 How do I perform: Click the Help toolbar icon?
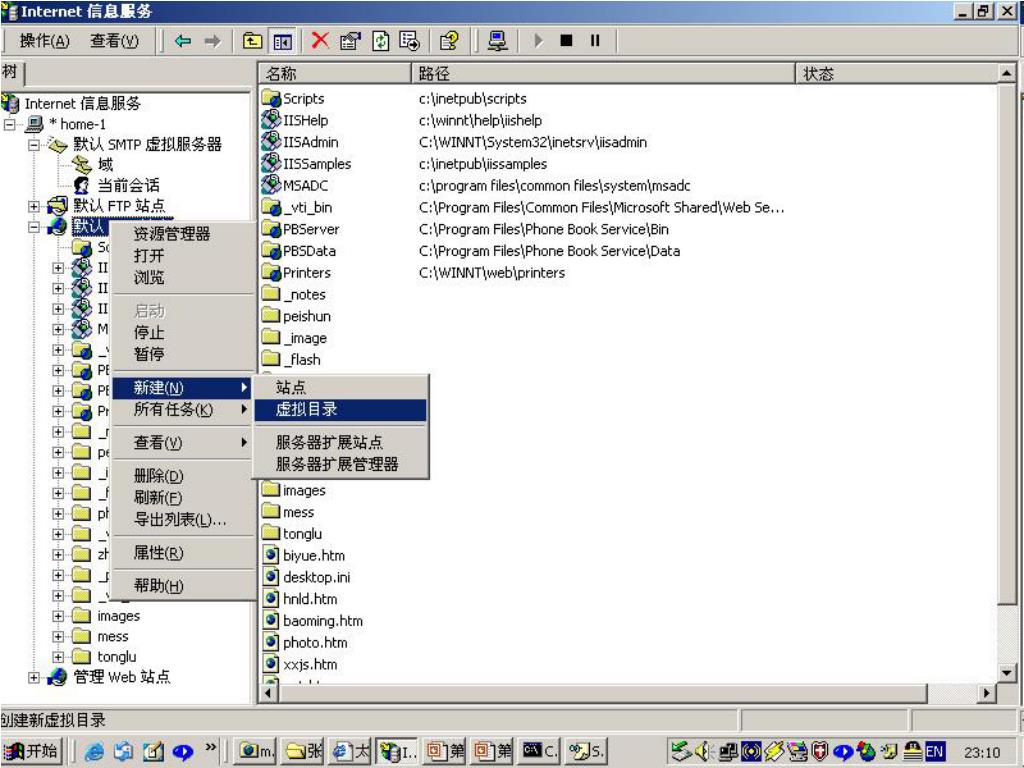click(449, 41)
